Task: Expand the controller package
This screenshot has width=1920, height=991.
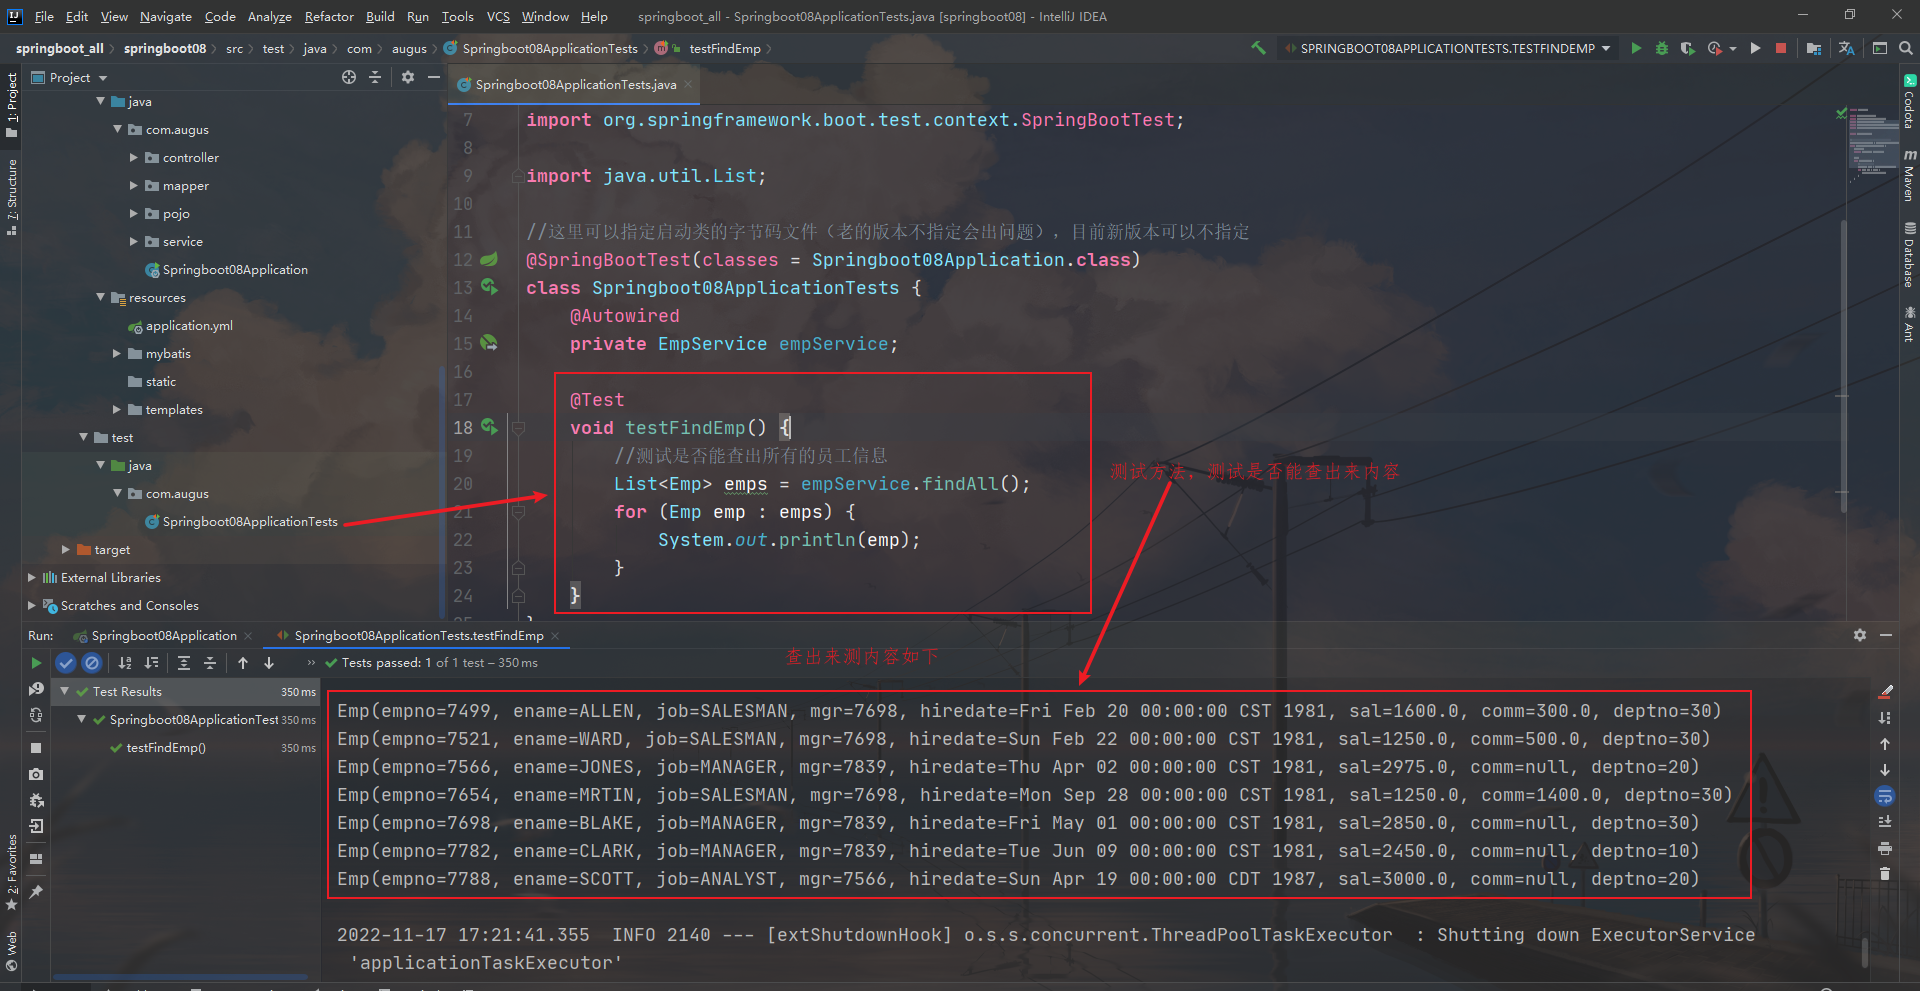Action: click(134, 158)
